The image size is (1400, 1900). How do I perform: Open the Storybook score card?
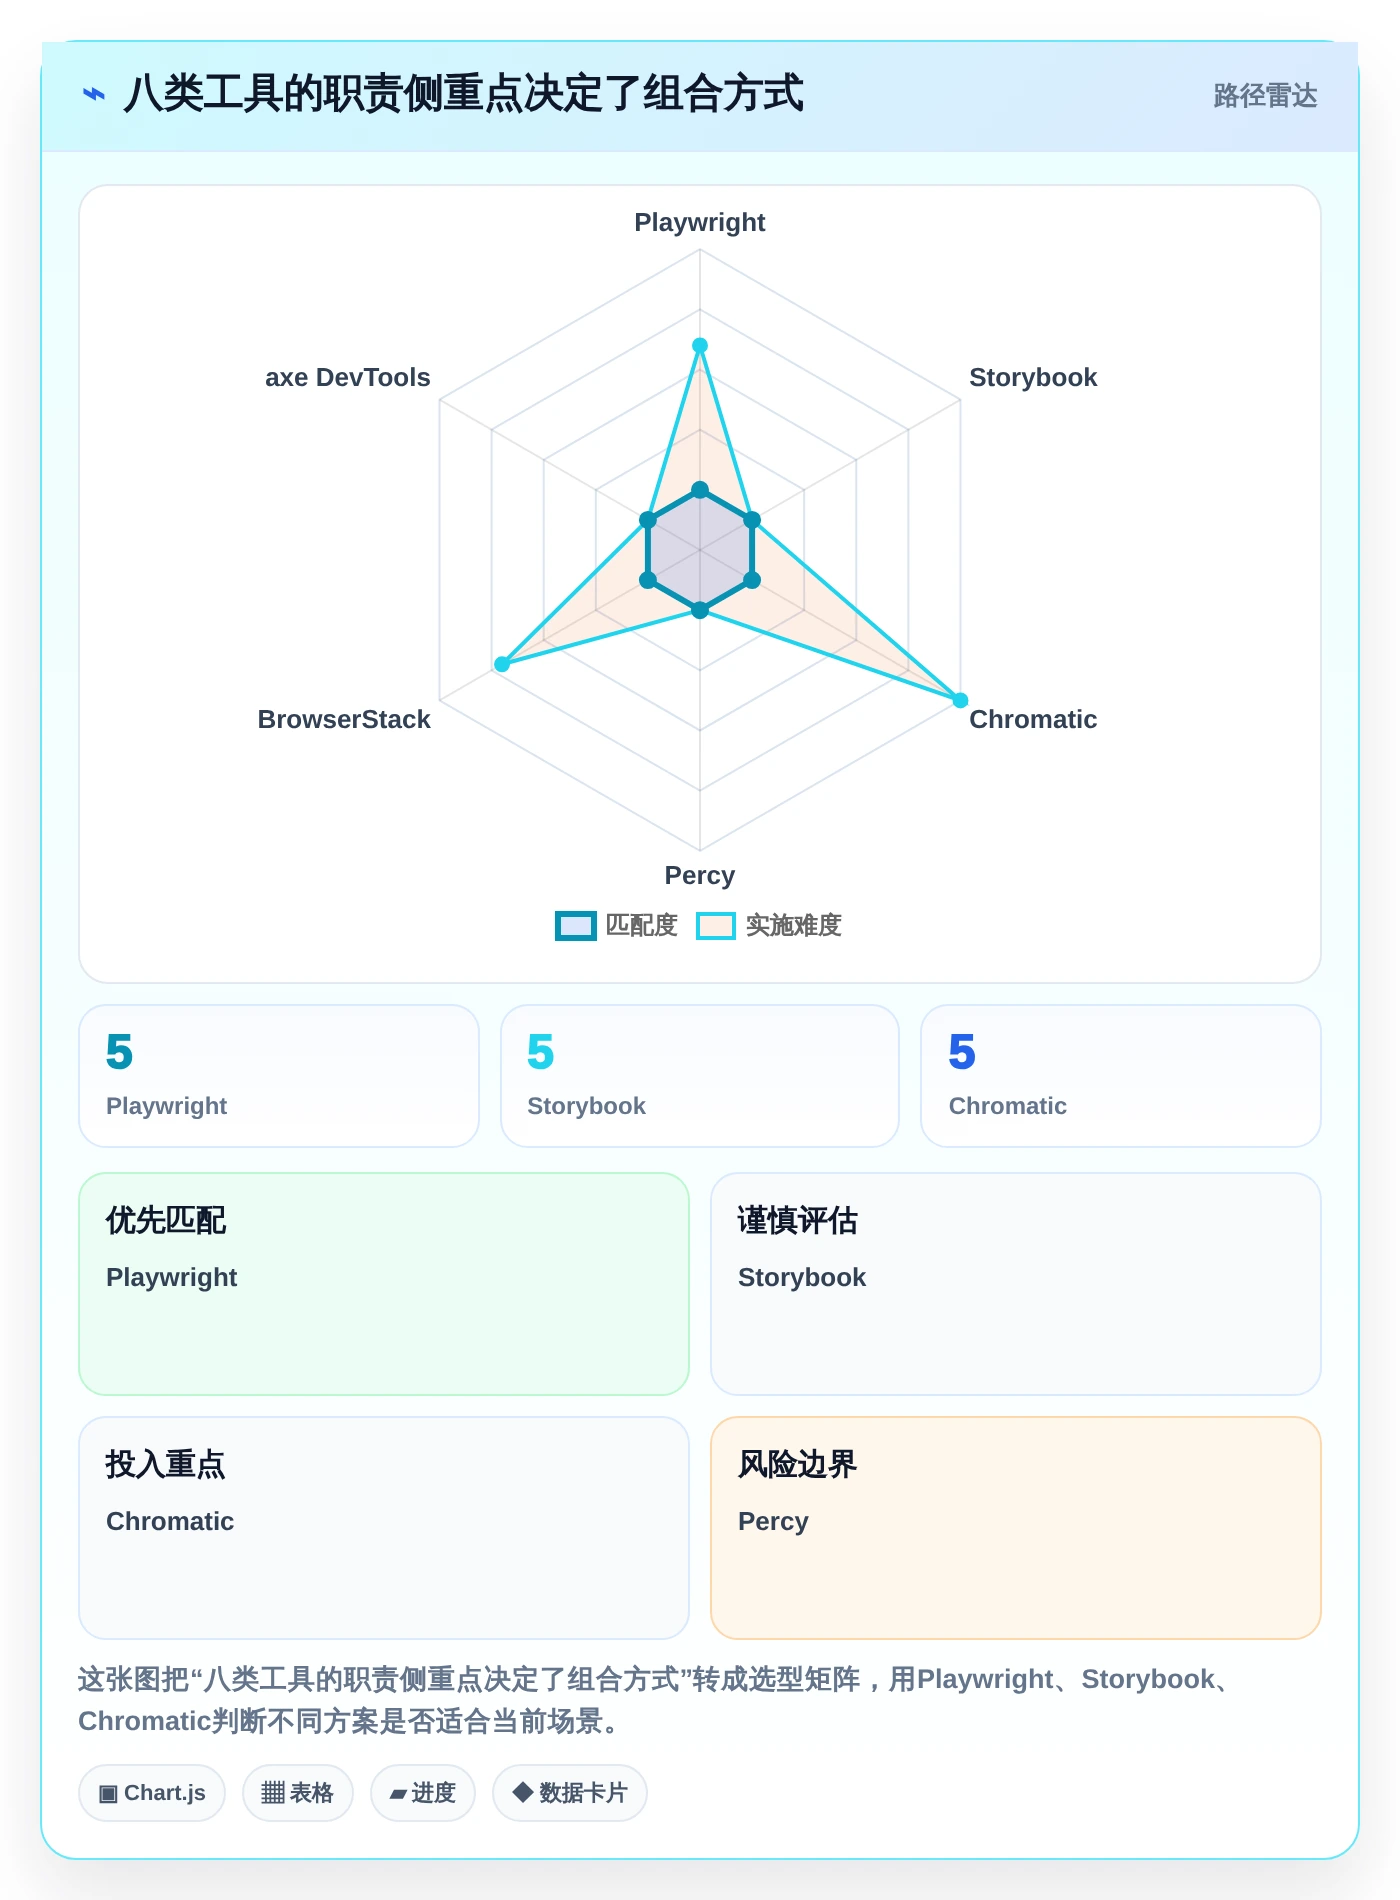(700, 1076)
